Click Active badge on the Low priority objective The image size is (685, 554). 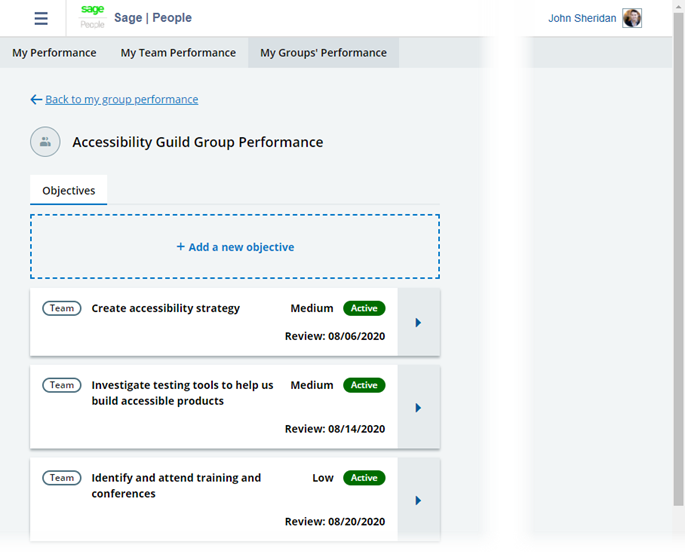pos(364,478)
